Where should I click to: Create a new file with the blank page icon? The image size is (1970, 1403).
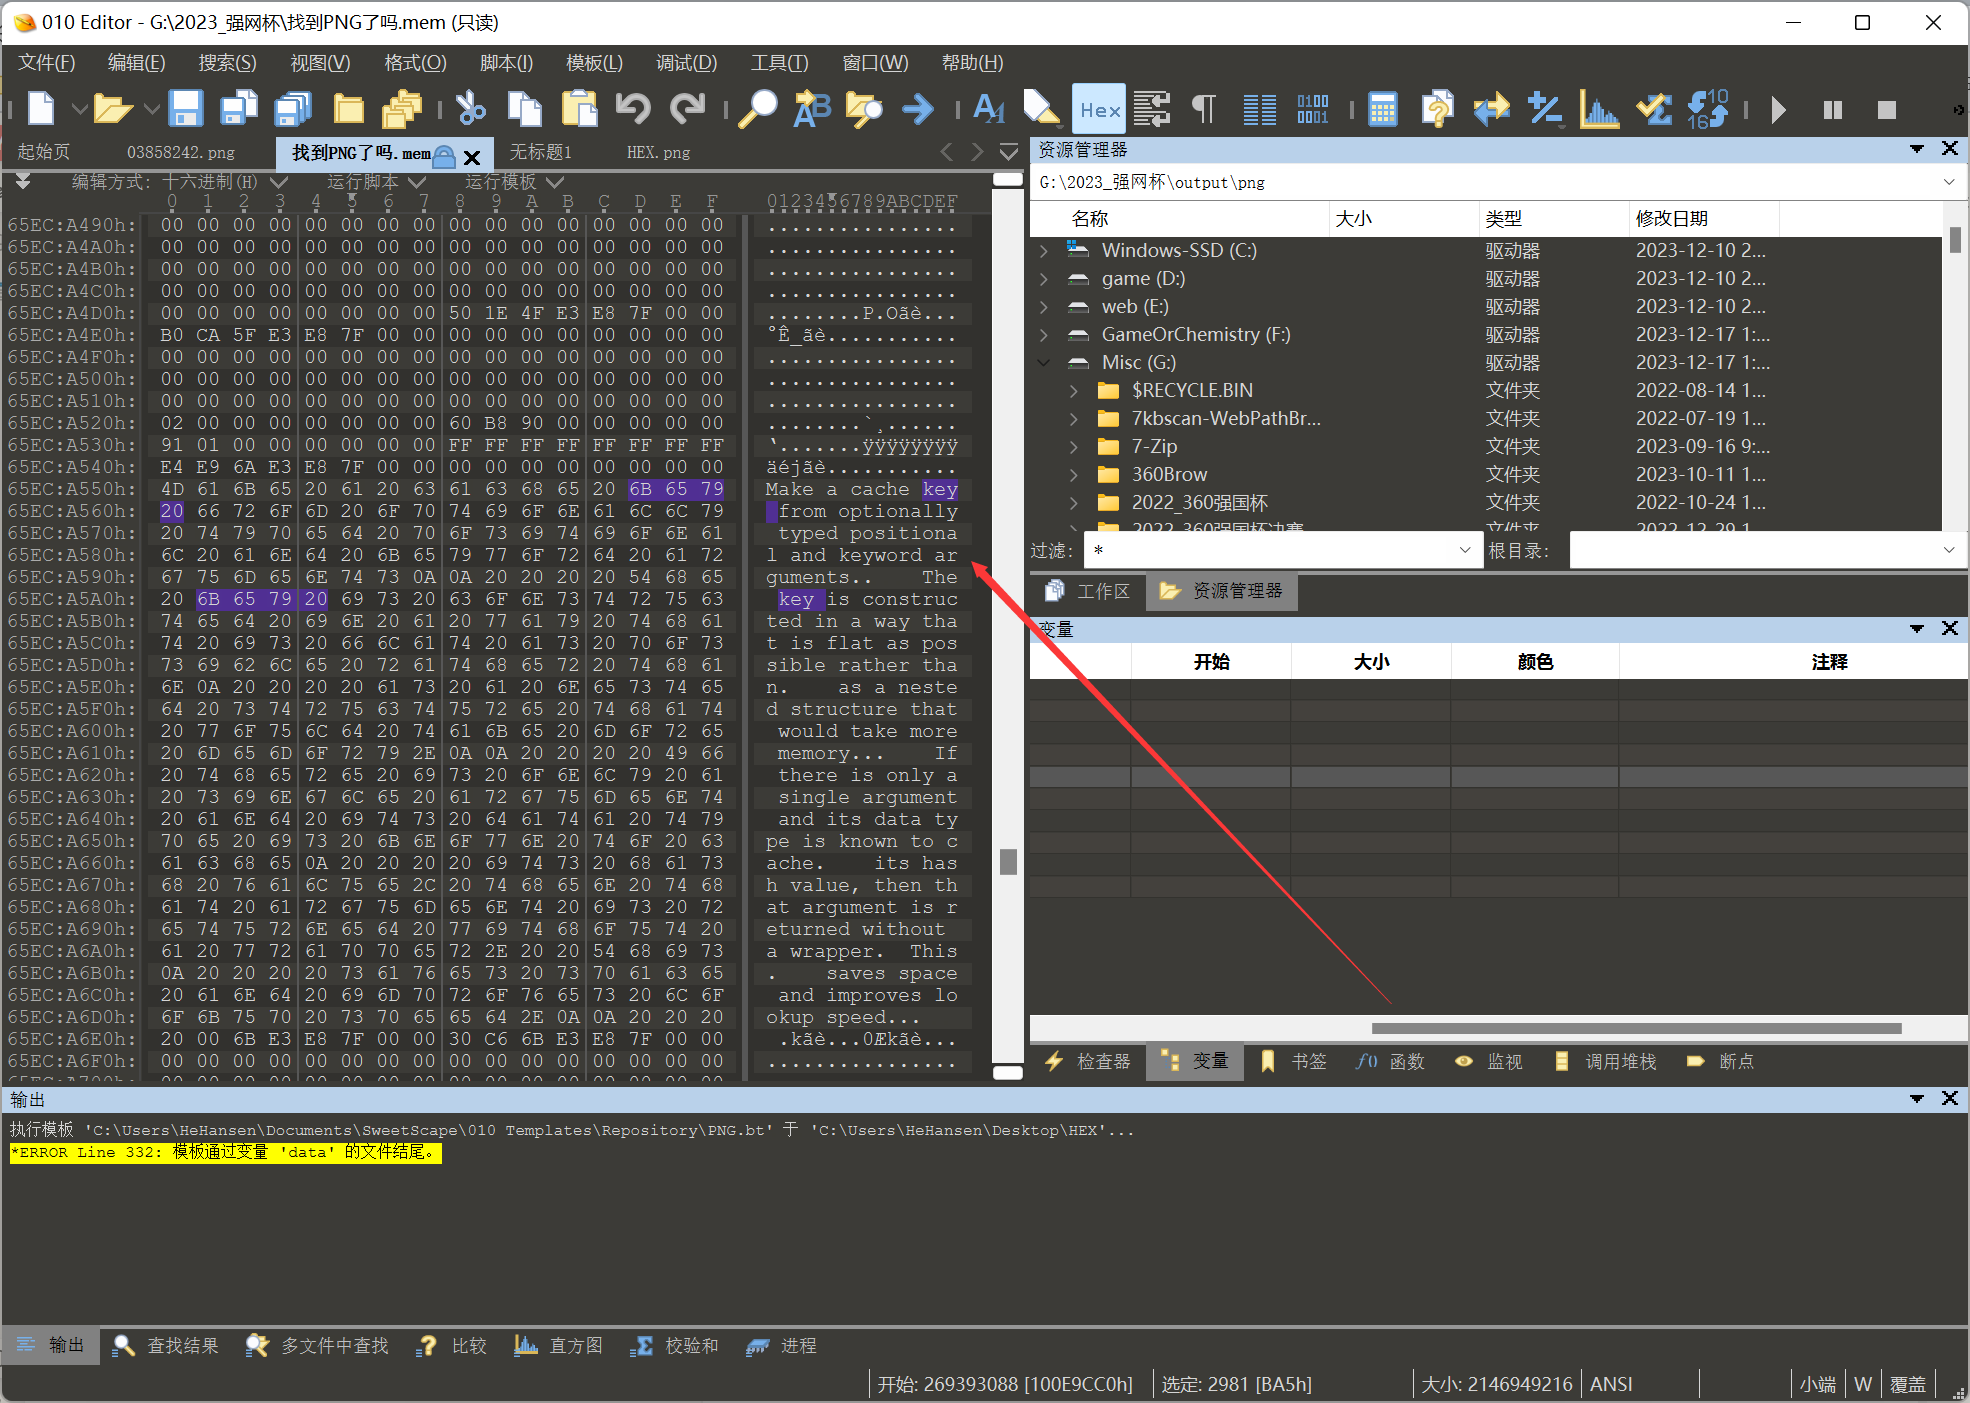pyautogui.click(x=41, y=108)
